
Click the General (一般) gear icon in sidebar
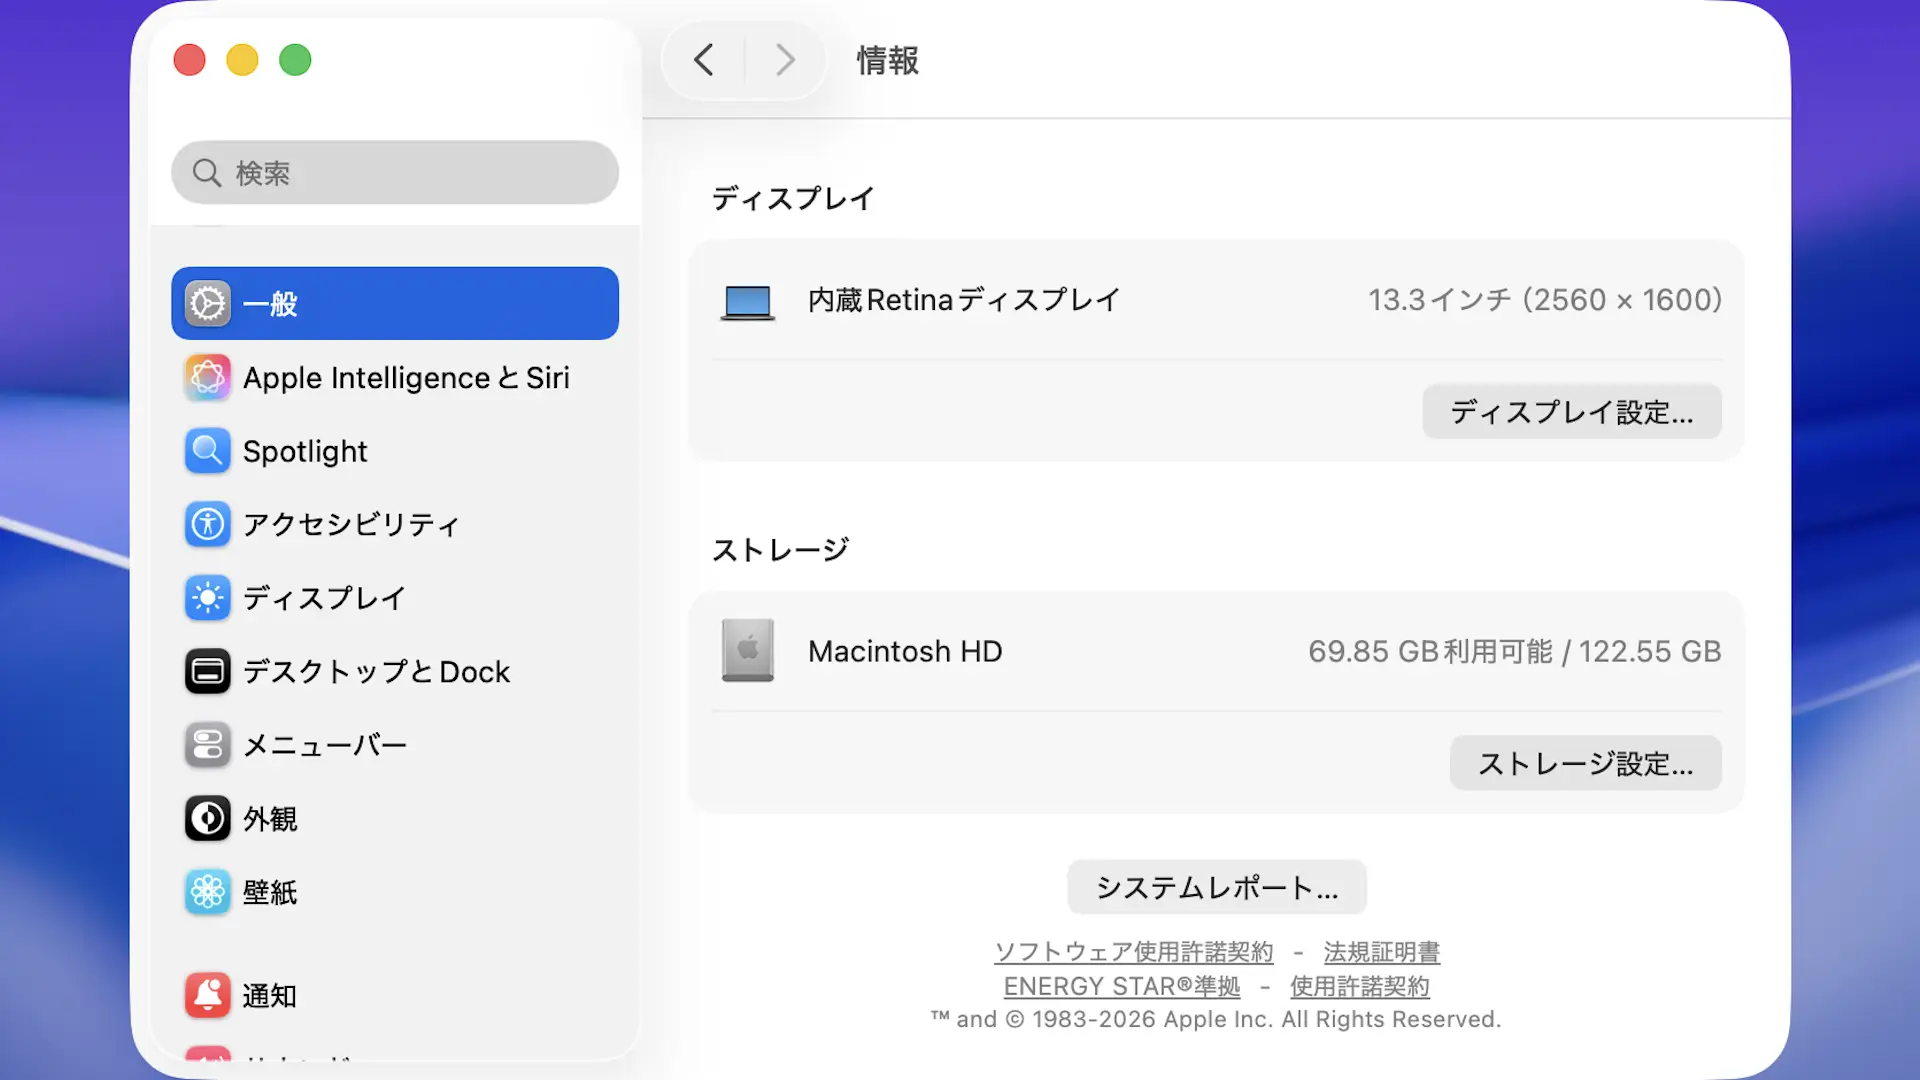208,304
